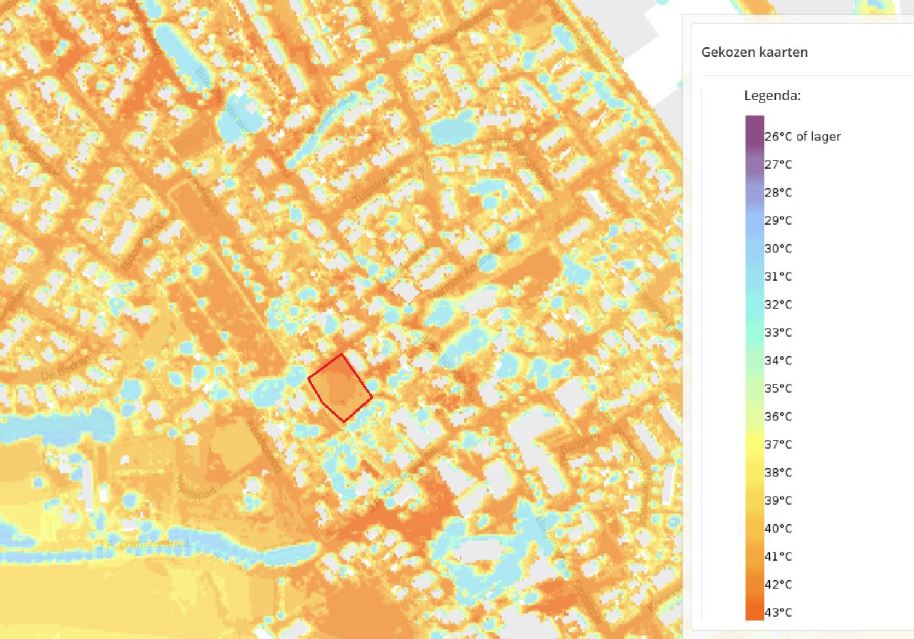Screen dimensions: 914x639
Task: Click the 29°C legend label
Action: 778,220
